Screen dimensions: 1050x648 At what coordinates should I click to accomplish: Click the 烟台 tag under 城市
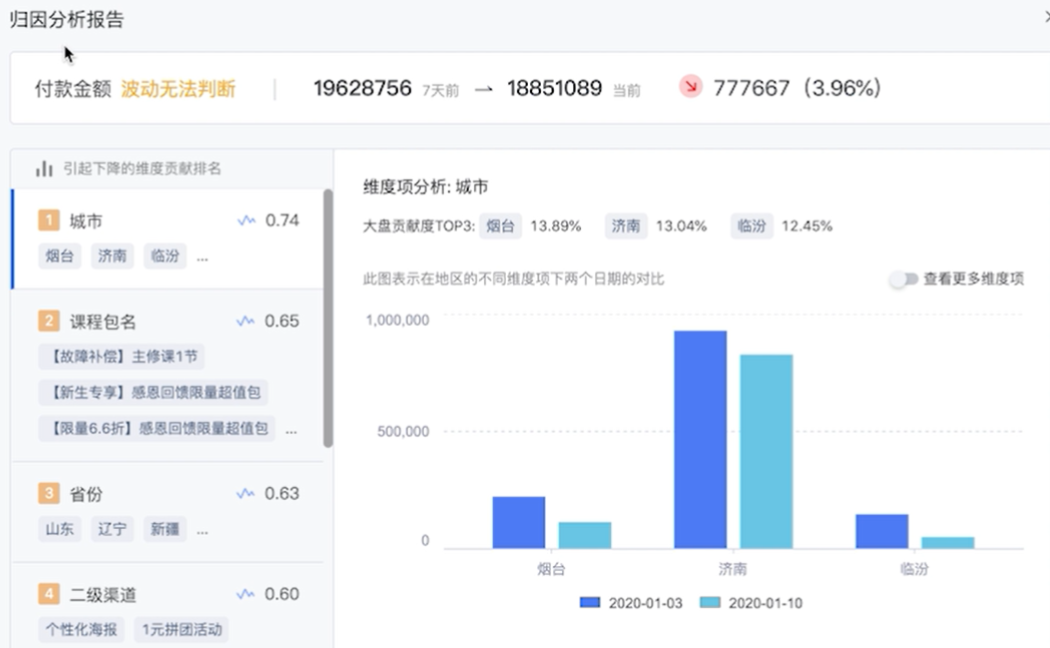point(60,256)
